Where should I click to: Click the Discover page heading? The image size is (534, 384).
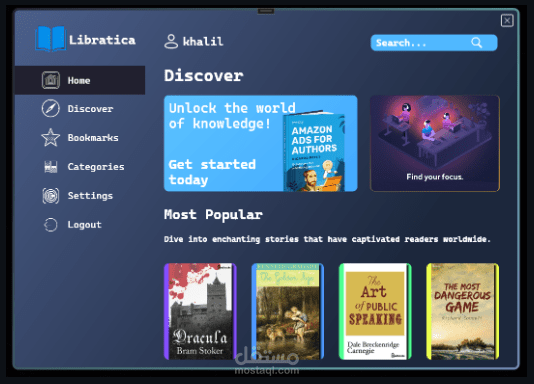[204, 75]
